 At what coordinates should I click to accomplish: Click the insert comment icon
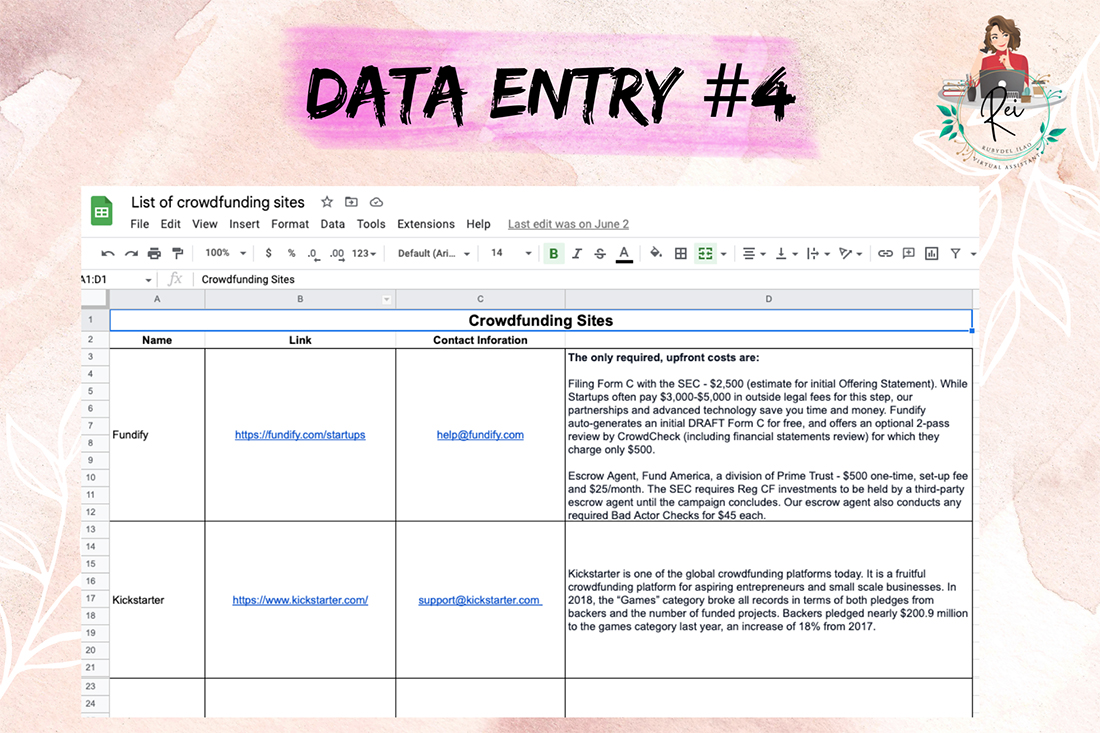tap(908, 253)
